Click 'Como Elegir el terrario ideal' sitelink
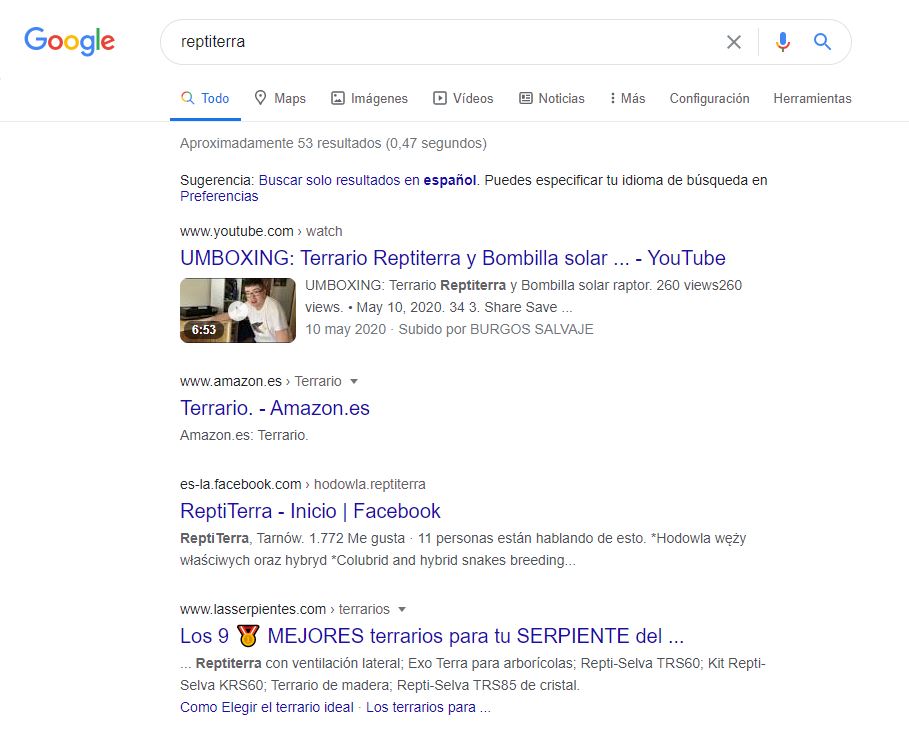This screenshot has height=731, width=909. coord(267,707)
